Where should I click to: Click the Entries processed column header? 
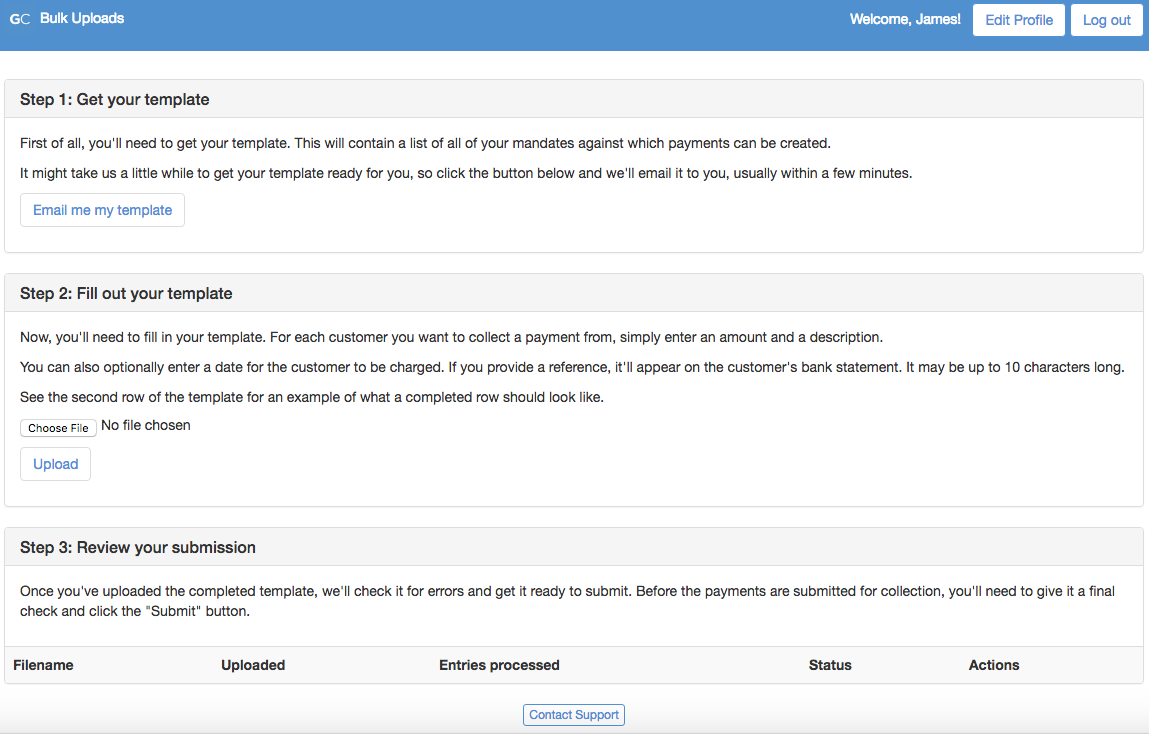tap(499, 665)
